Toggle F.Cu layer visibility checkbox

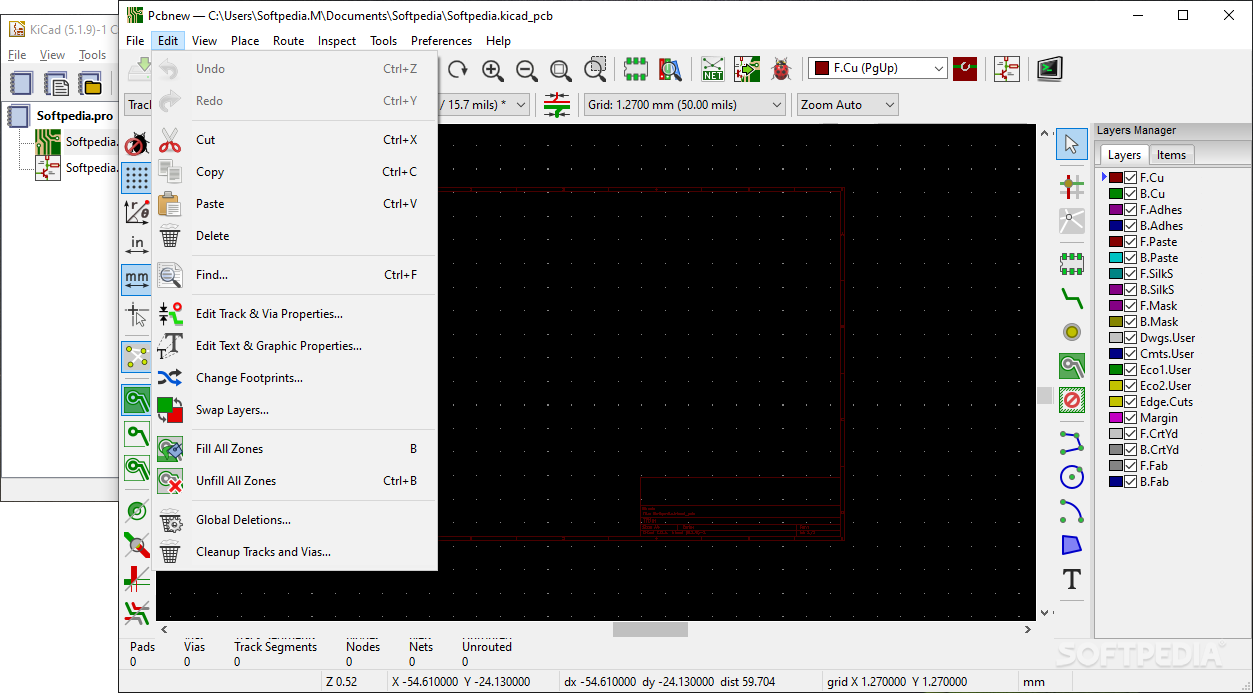[x=1131, y=178]
